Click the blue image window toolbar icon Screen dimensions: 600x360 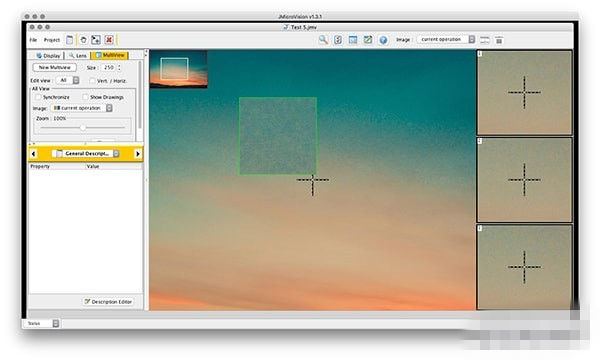[x=353, y=39]
